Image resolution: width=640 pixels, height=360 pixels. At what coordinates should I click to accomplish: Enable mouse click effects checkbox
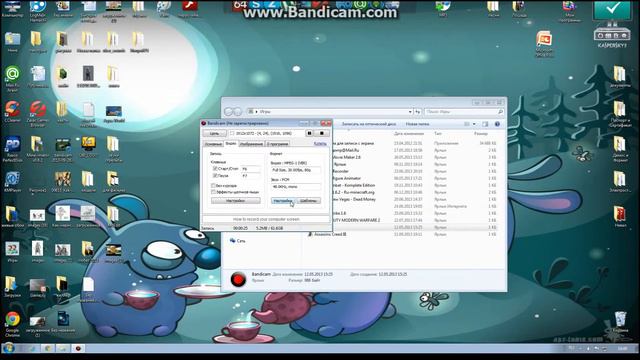point(213,192)
